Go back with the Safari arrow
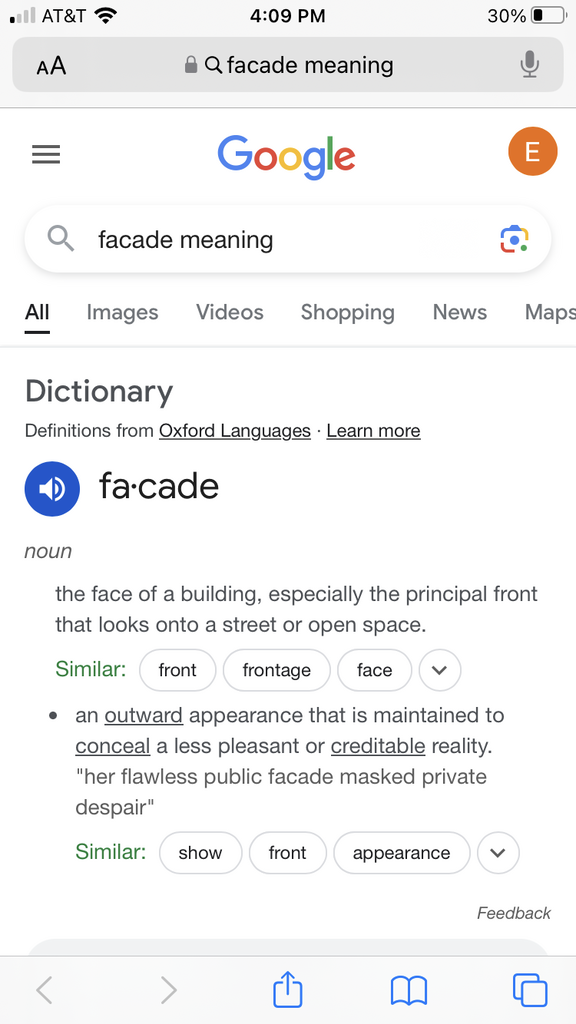This screenshot has height=1024, width=576. pos(44,990)
